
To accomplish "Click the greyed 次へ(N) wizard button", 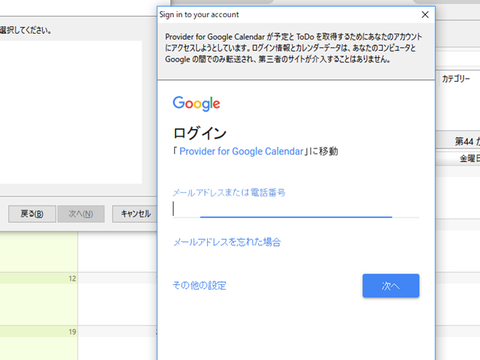I will point(81,214).
